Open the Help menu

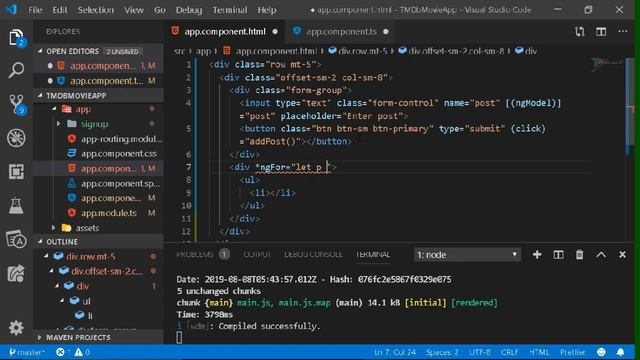coord(267,10)
